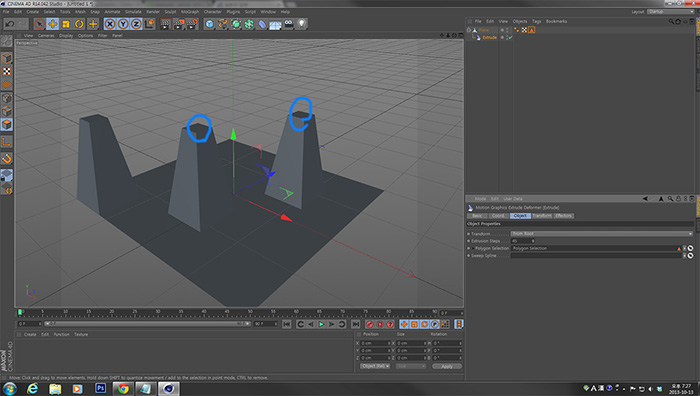
Task: Open the Transform 'From Root' dropdown
Action: click(x=602, y=233)
